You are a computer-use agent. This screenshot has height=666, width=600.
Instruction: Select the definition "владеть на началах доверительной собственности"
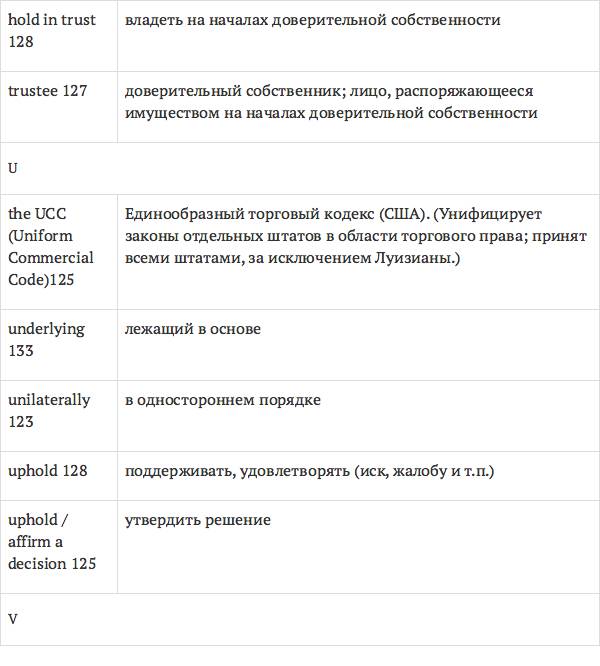313,20
